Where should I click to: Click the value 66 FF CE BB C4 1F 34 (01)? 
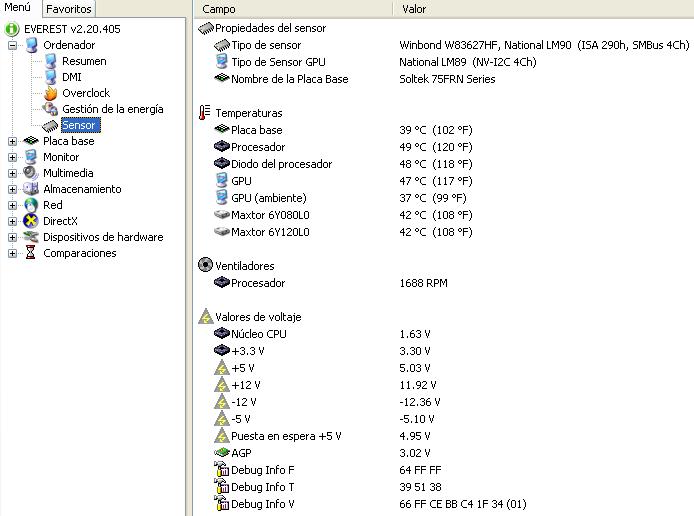point(463,504)
